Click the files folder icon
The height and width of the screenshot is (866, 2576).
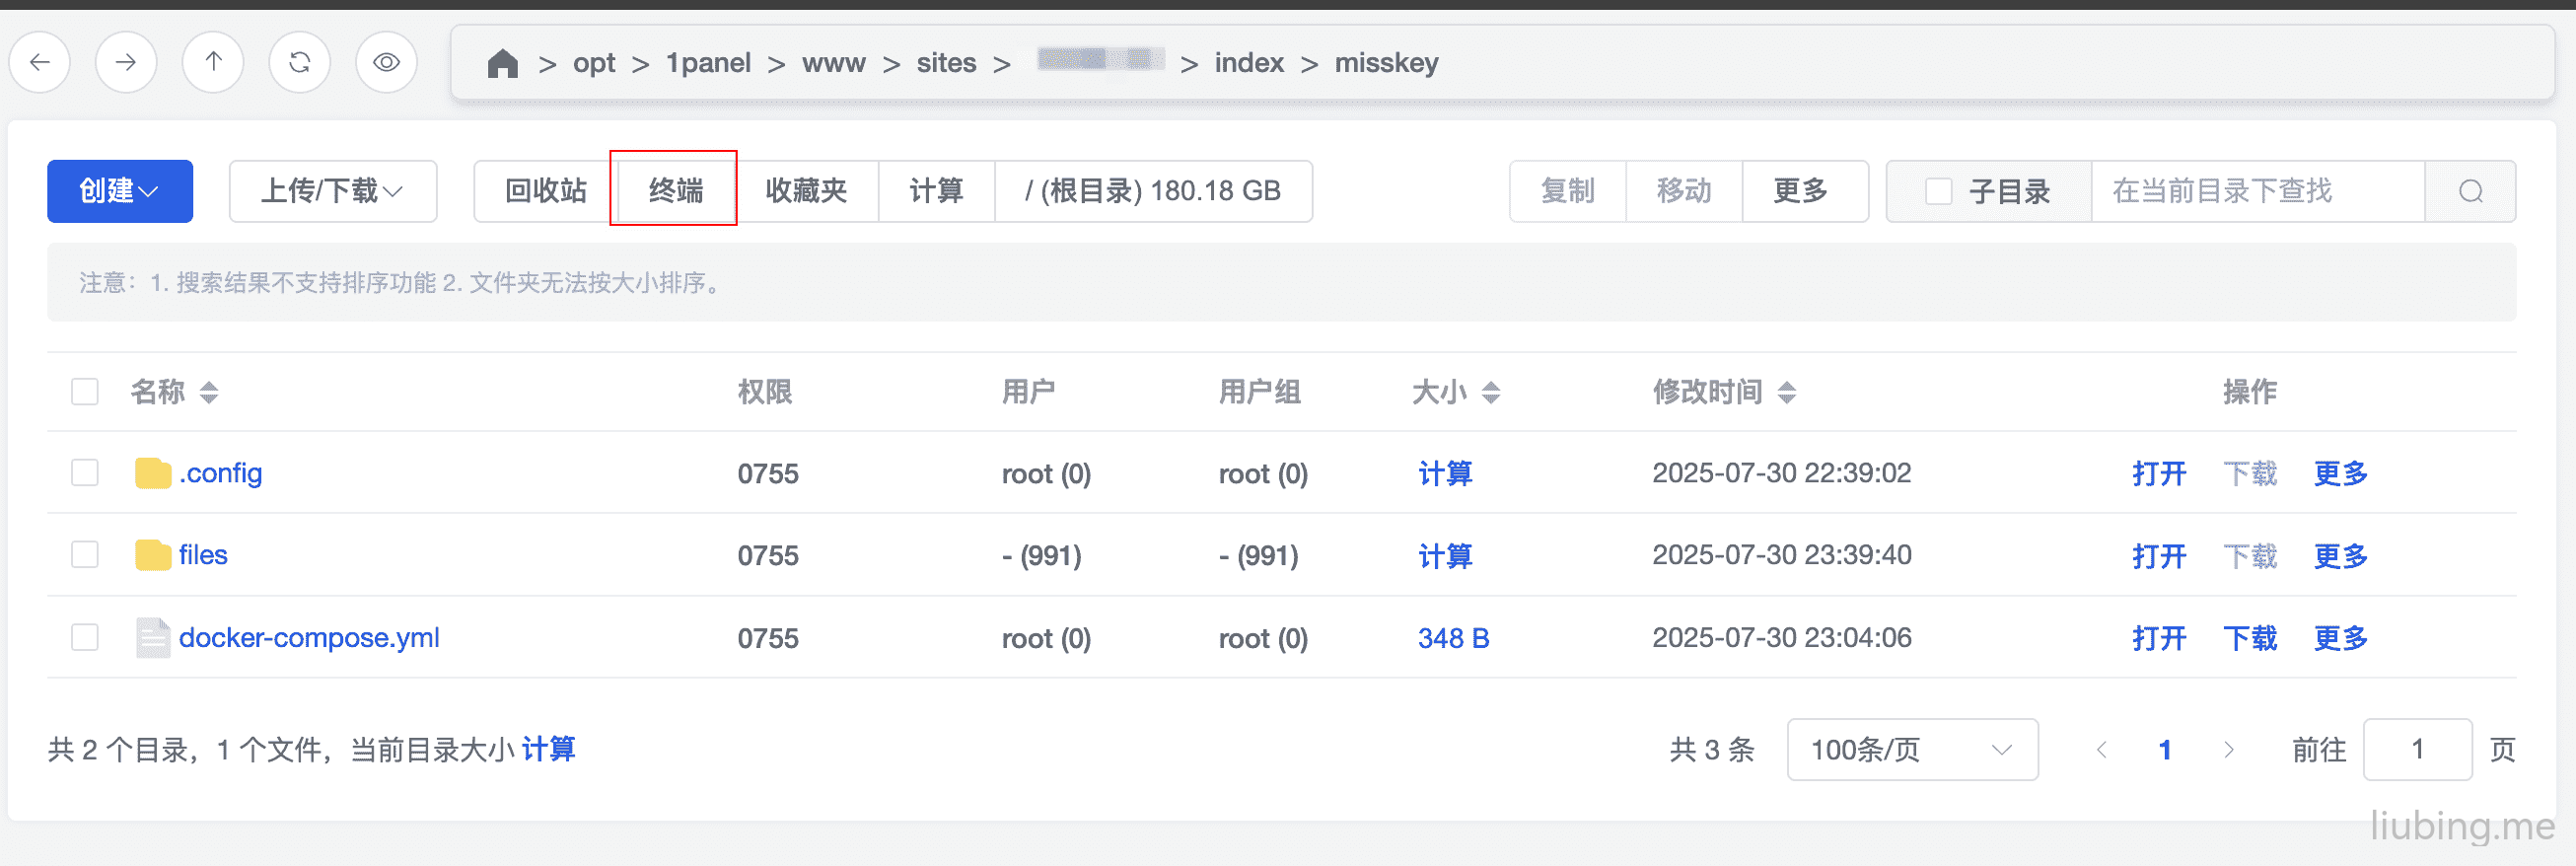point(153,555)
